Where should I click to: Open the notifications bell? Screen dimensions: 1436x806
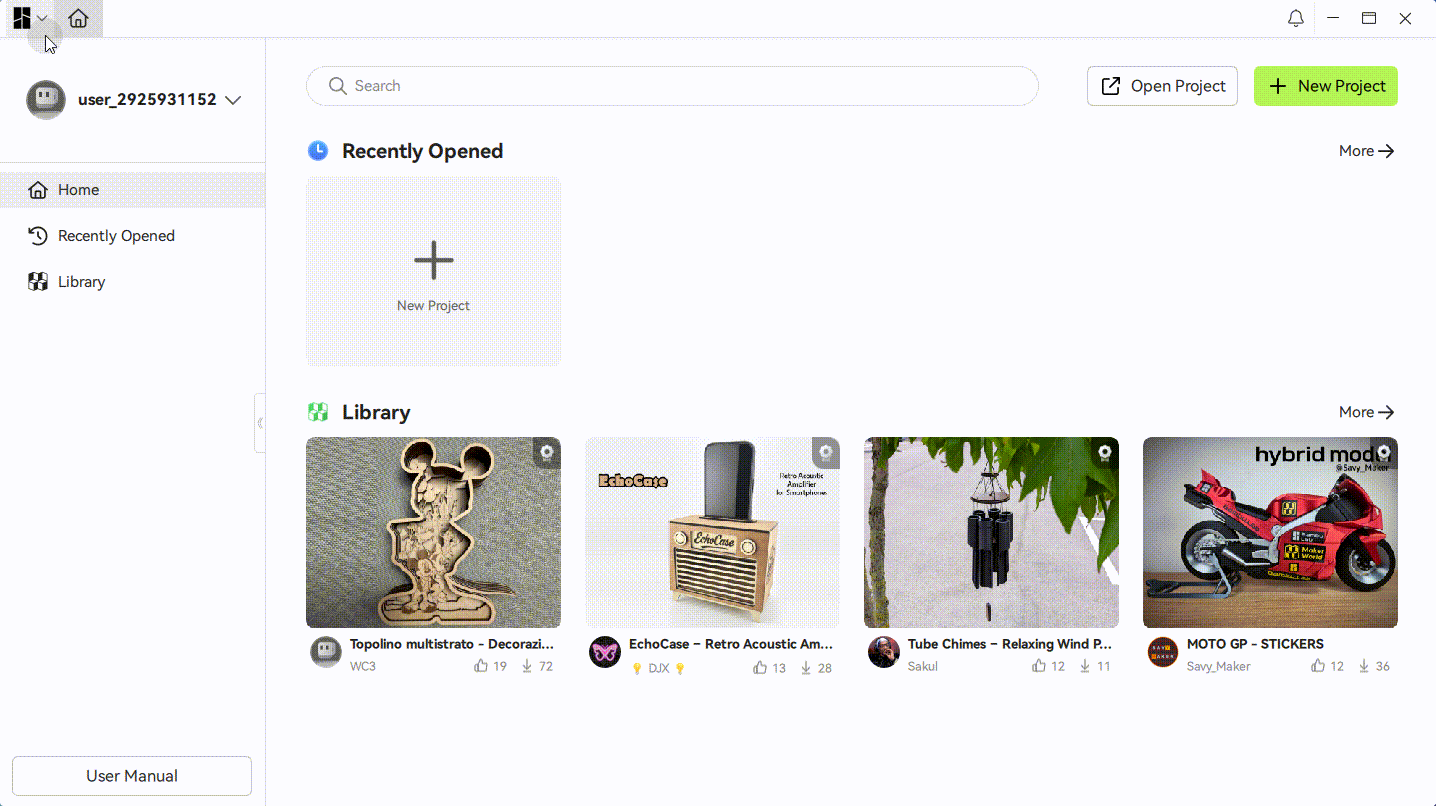tap(1296, 18)
